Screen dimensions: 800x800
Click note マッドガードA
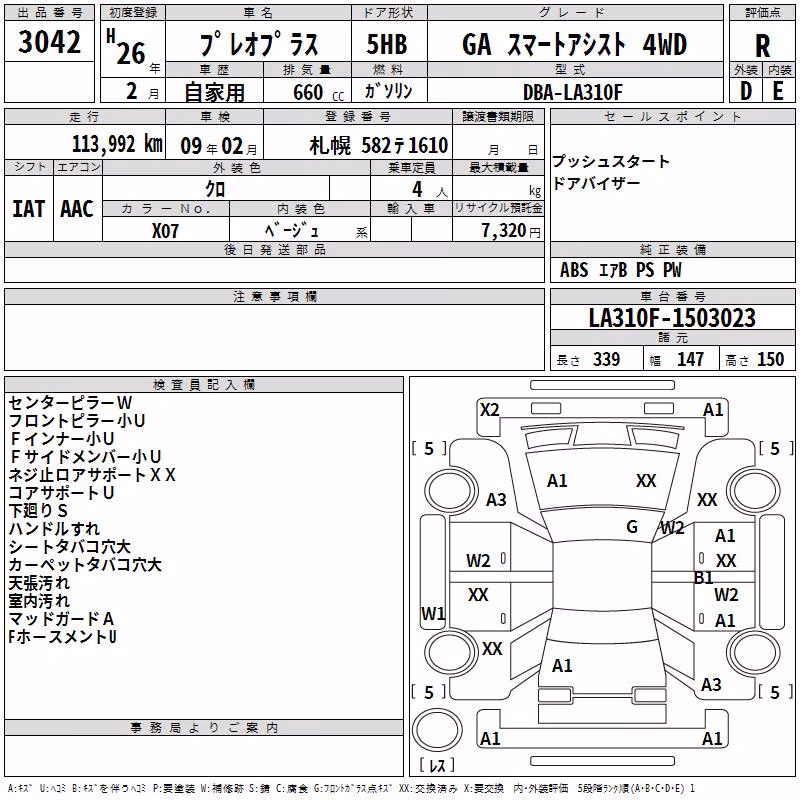coord(61,619)
